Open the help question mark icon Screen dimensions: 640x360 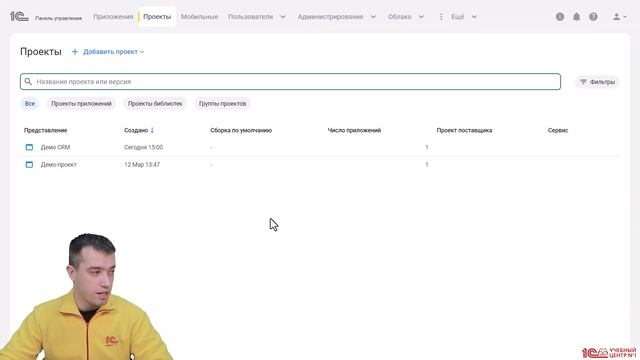593,17
